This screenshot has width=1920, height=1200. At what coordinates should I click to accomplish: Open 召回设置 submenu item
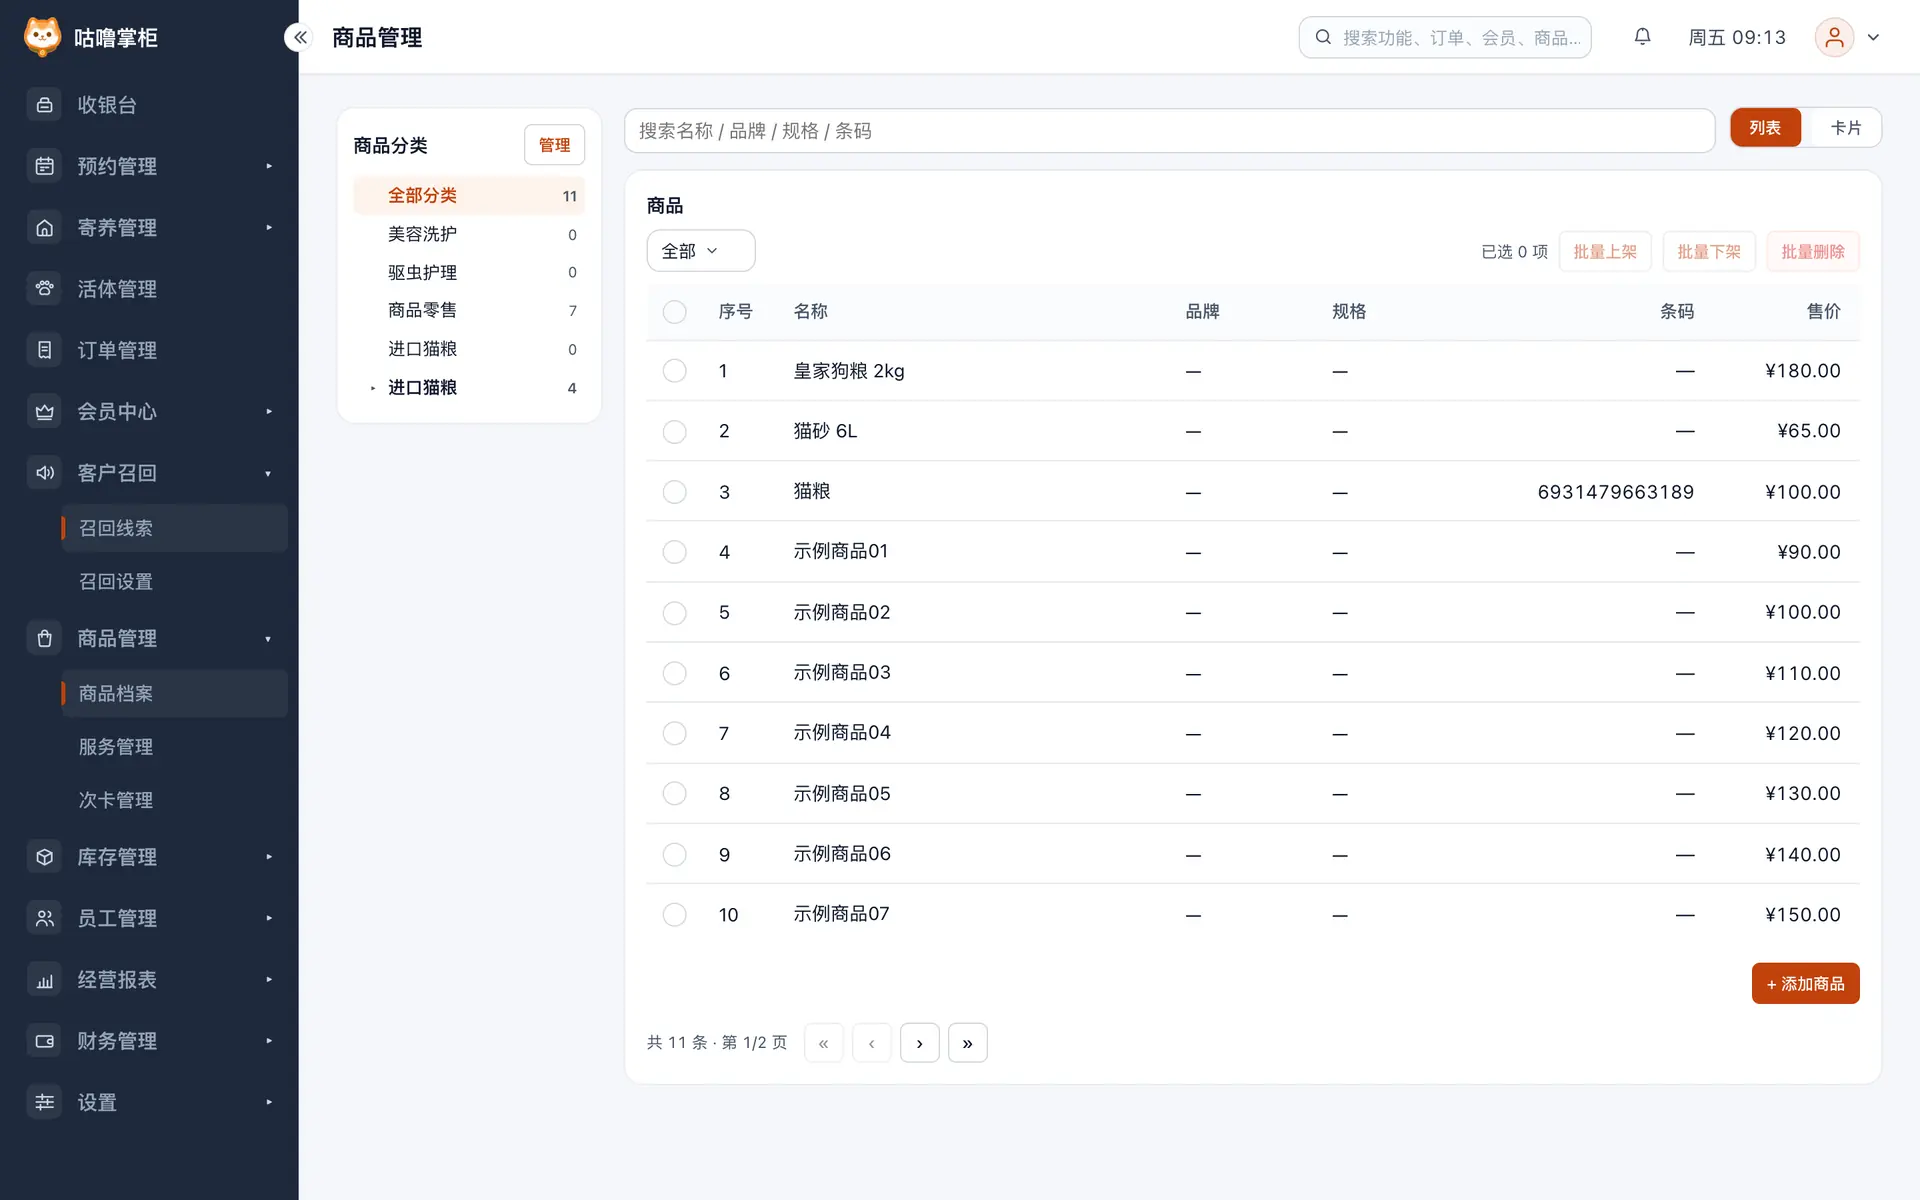[x=175, y=582]
